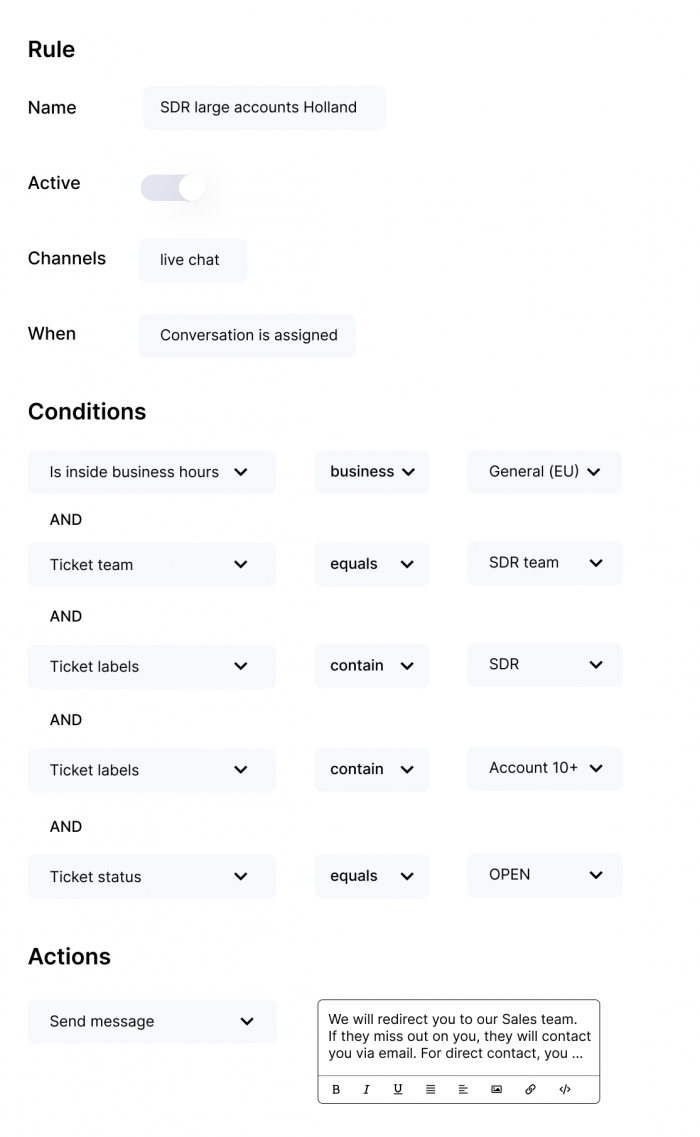Click the Conversation is assigned trigger
700x1137 pixels.
pyautogui.click(x=246, y=335)
